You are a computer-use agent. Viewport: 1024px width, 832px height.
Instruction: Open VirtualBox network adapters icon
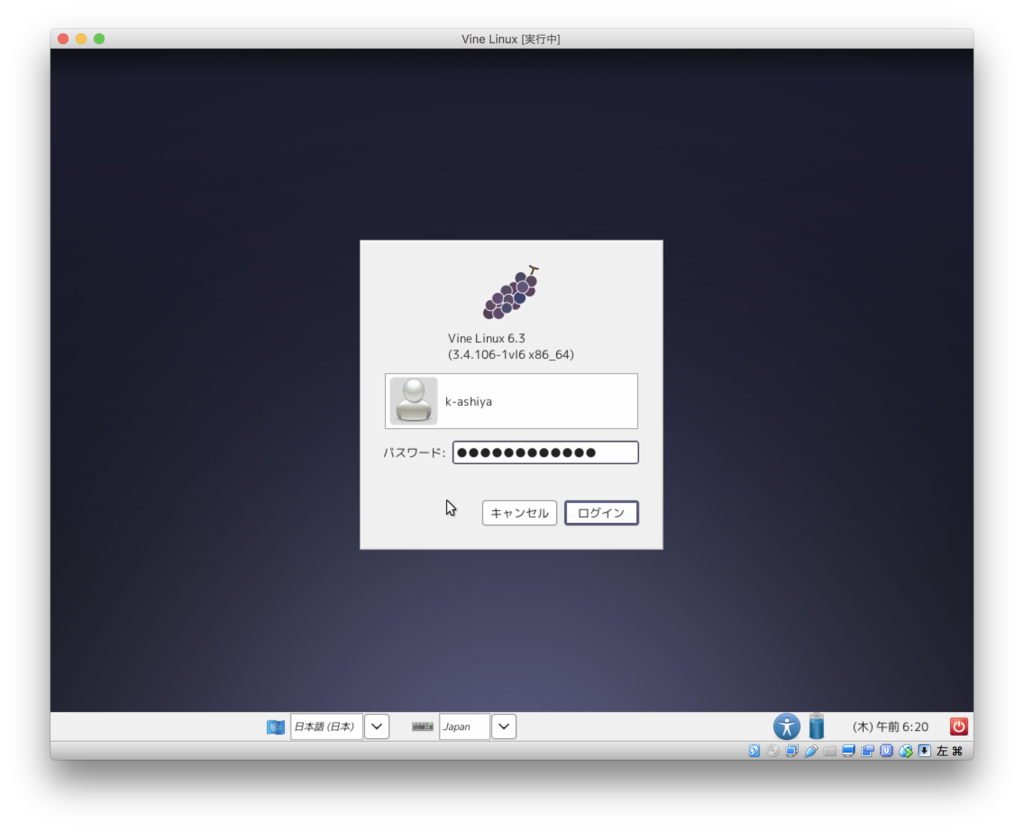point(792,751)
